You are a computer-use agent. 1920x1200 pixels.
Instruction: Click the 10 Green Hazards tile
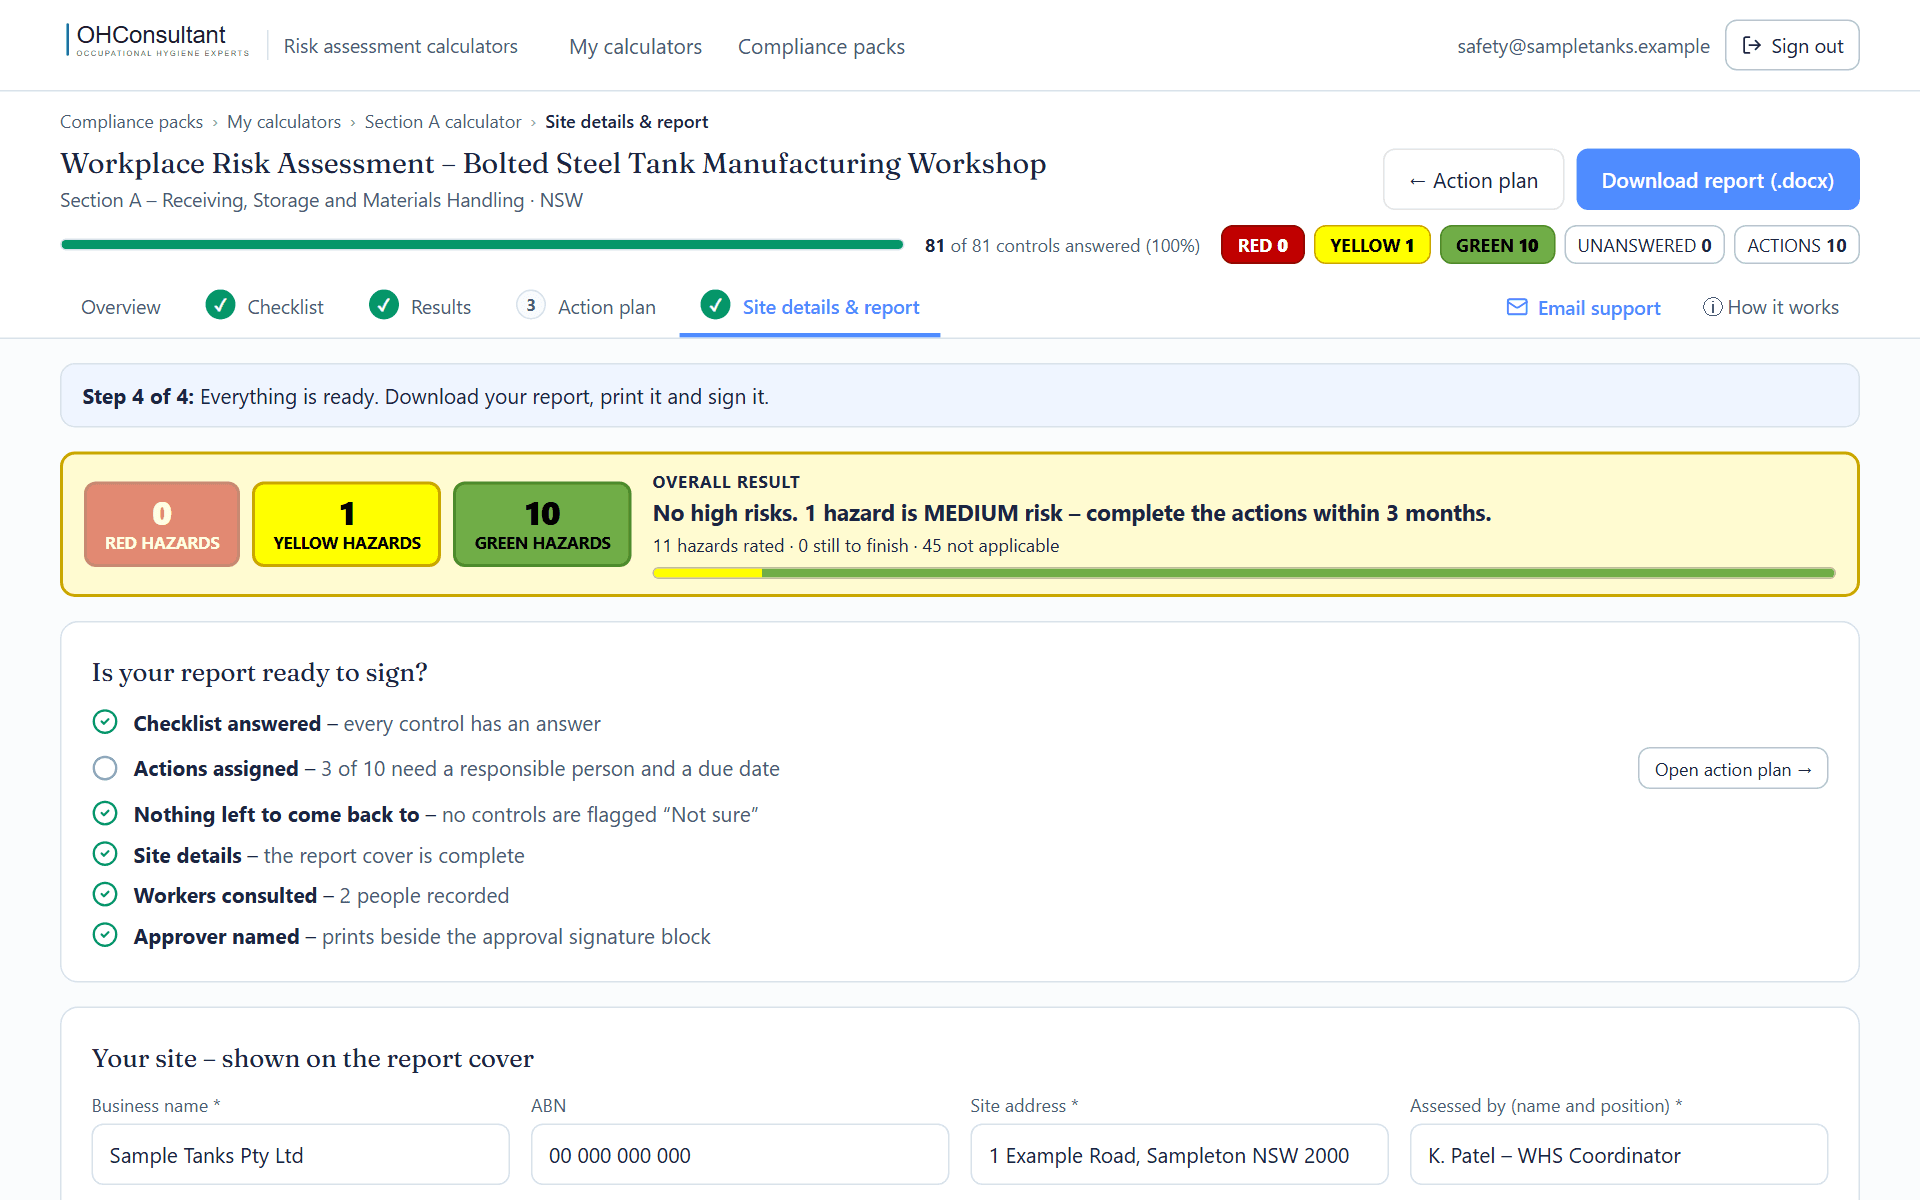(542, 525)
